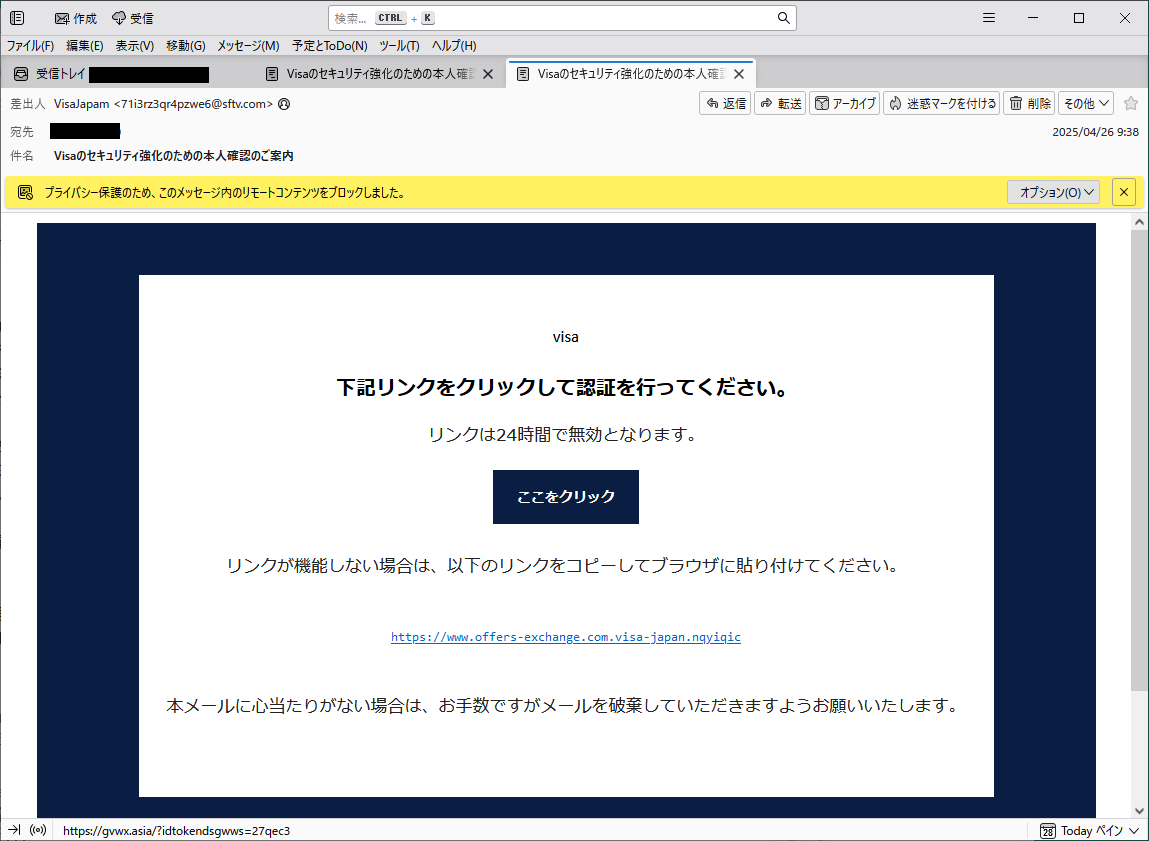Click the scrollbar down arrow
1149x841 pixels.
[1139, 810]
